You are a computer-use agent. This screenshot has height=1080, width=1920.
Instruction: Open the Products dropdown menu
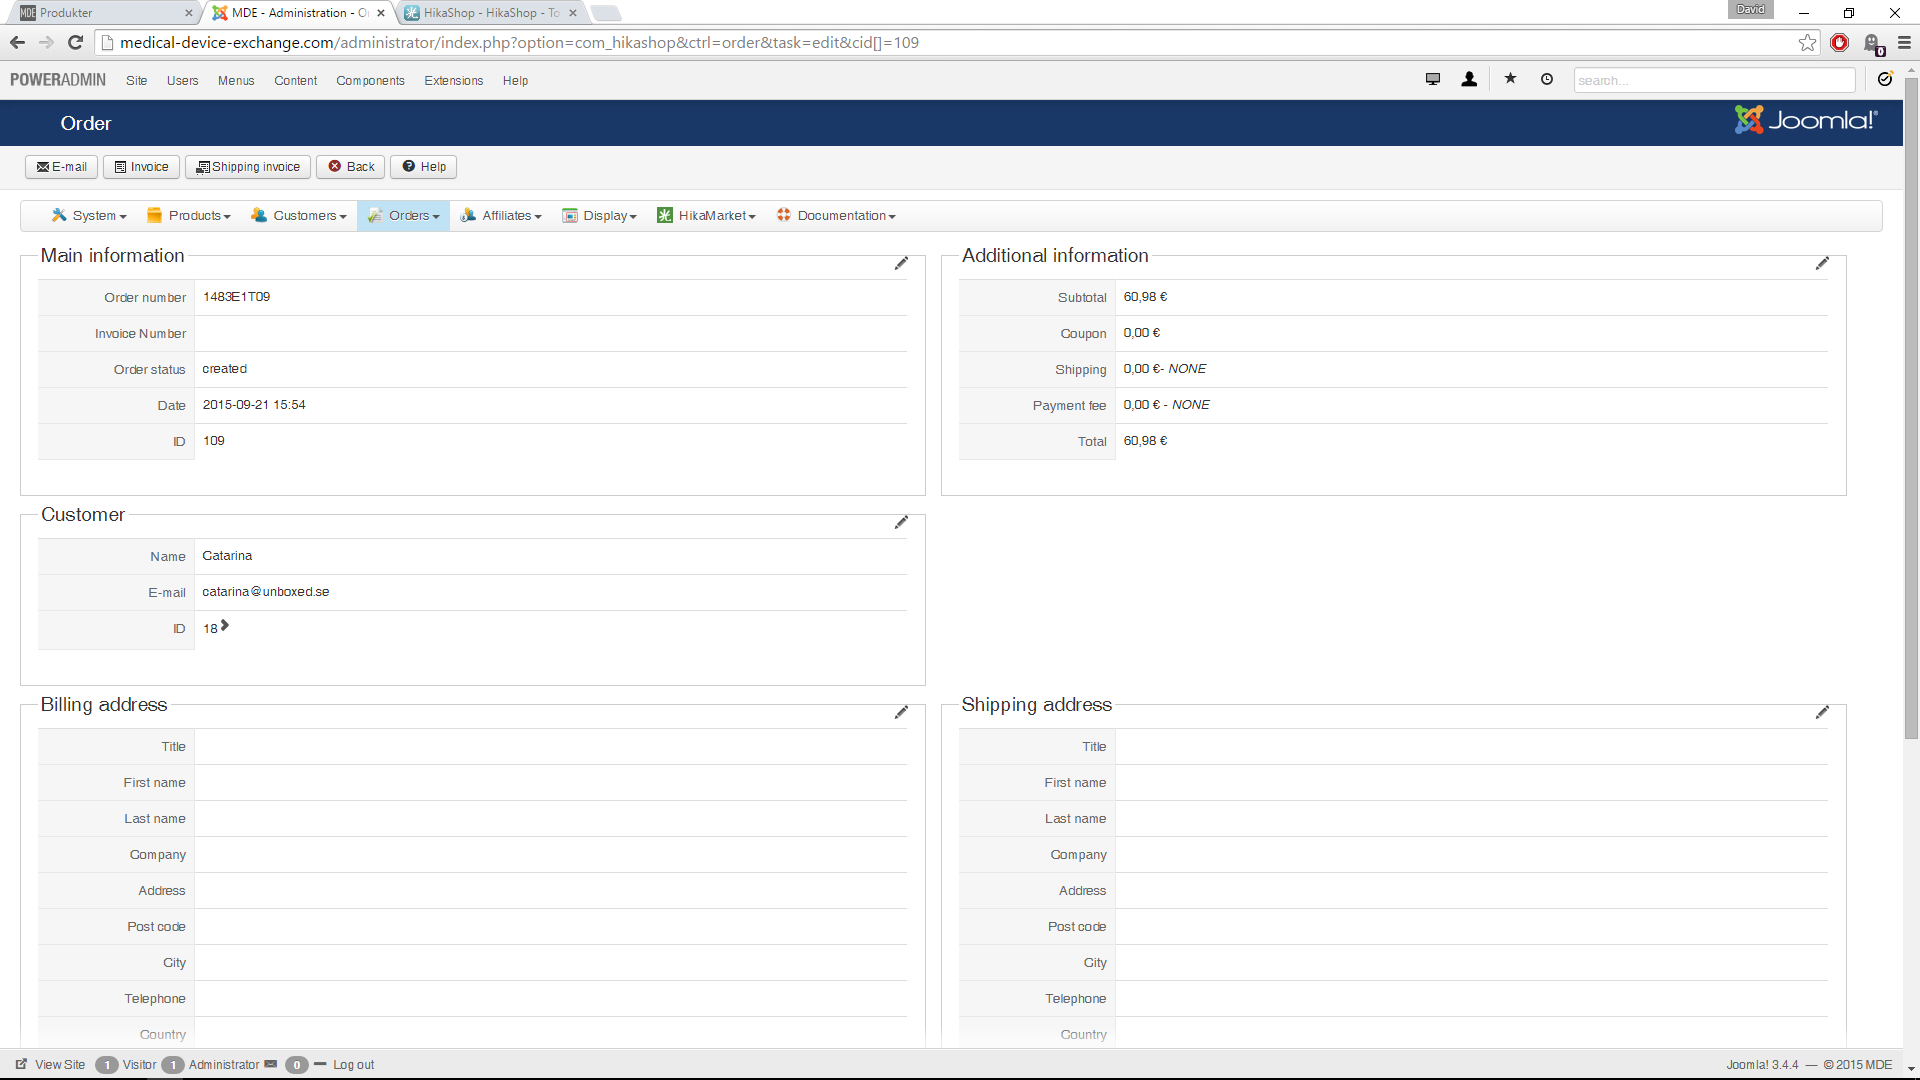pyautogui.click(x=189, y=216)
